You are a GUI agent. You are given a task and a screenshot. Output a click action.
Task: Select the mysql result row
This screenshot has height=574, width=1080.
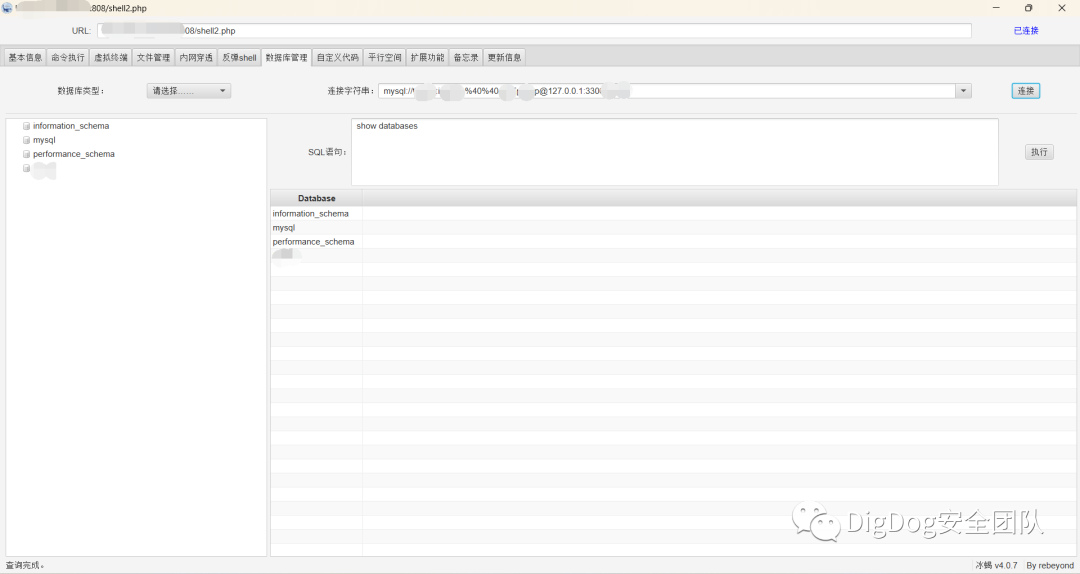pyautogui.click(x=673, y=227)
